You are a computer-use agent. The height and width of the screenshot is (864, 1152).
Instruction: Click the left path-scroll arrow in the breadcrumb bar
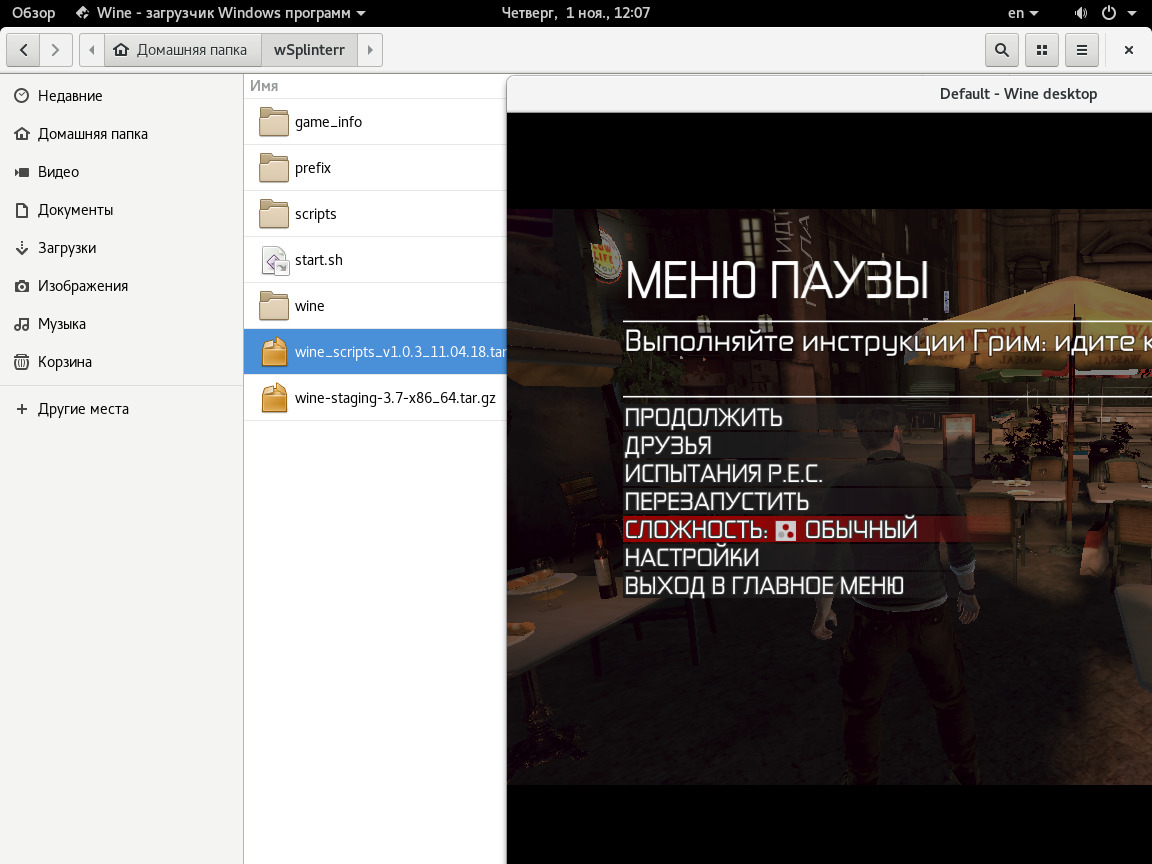[92, 50]
